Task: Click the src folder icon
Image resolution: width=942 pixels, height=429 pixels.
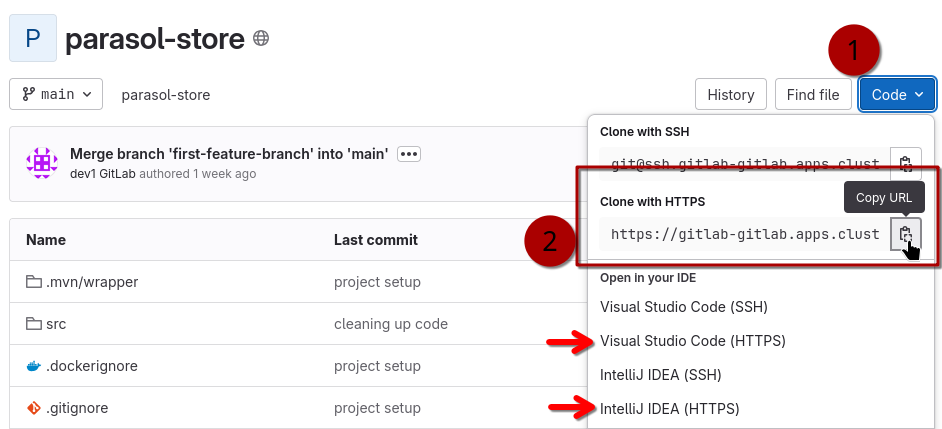Action: (x=34, y=324)
